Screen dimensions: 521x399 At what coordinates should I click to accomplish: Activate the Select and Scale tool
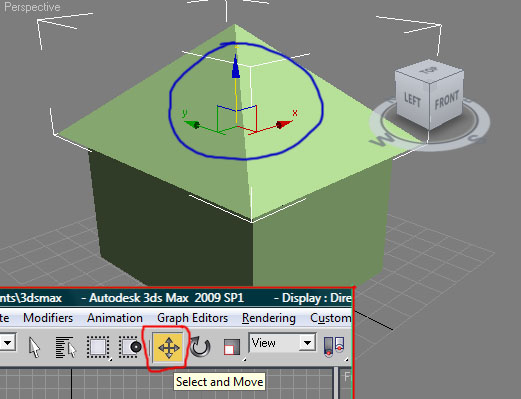232,348
